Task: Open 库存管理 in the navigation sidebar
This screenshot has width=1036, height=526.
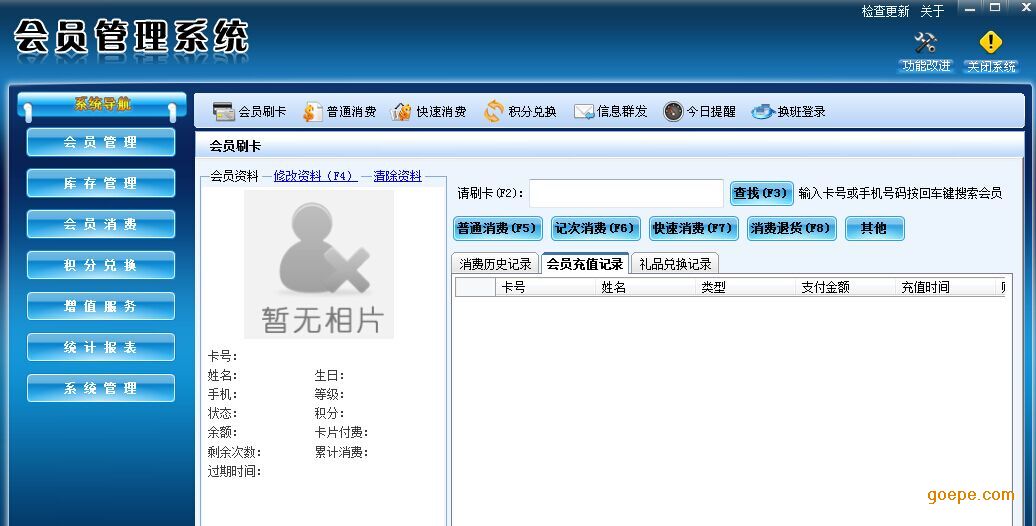Action: click(x=101, y=183)
